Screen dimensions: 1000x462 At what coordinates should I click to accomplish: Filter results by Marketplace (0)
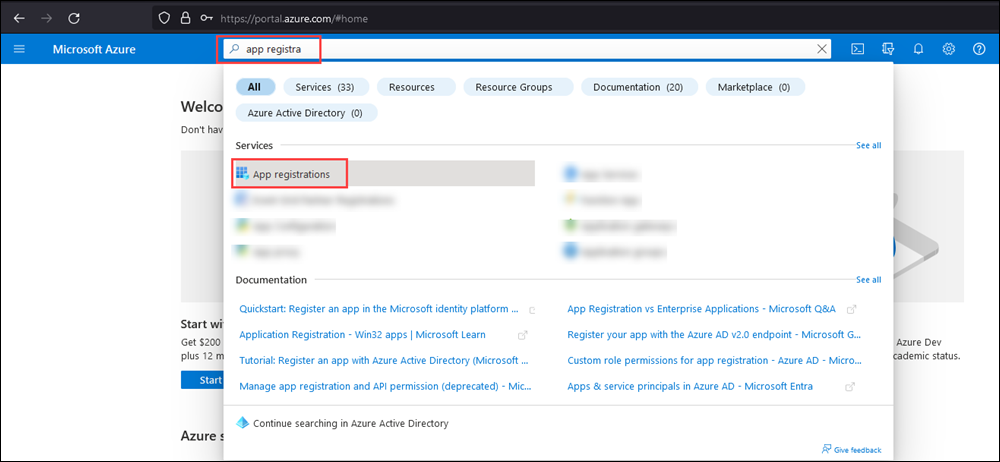click(753, 87)
